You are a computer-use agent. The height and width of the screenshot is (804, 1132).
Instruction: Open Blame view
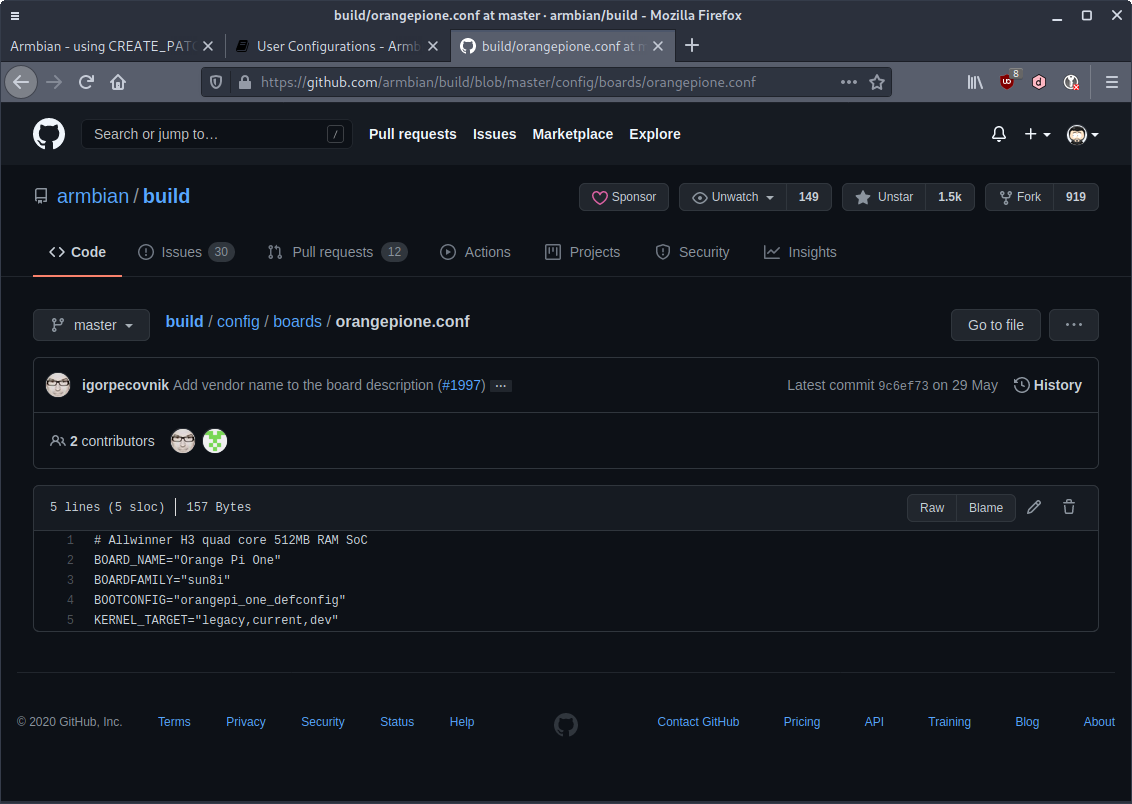pyautogui.click(x=985, y=507)
